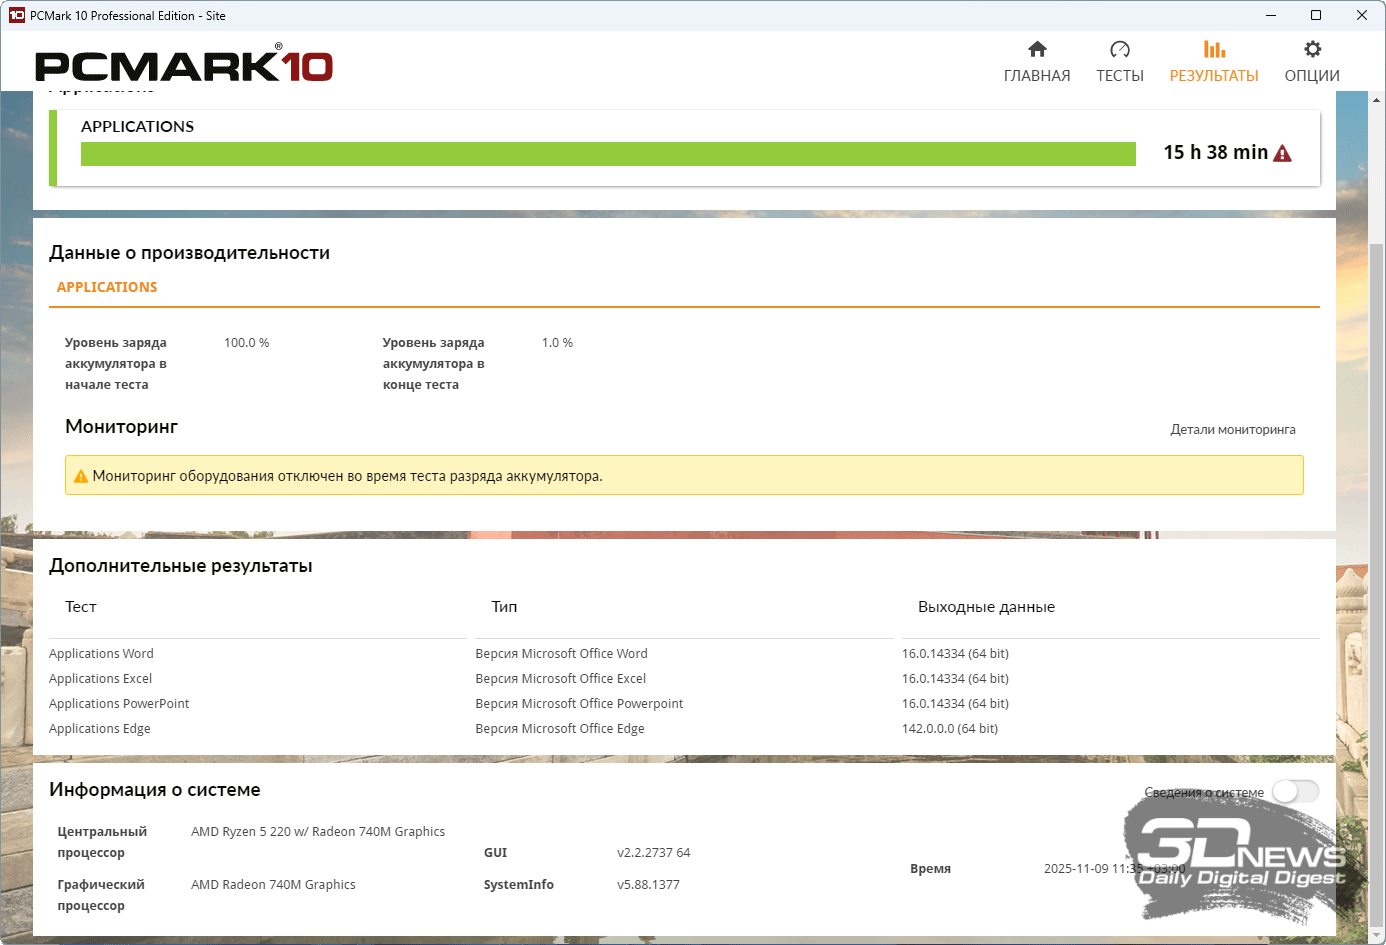Click the green APPLICATIONS battery progress bar

pos(608,154)
